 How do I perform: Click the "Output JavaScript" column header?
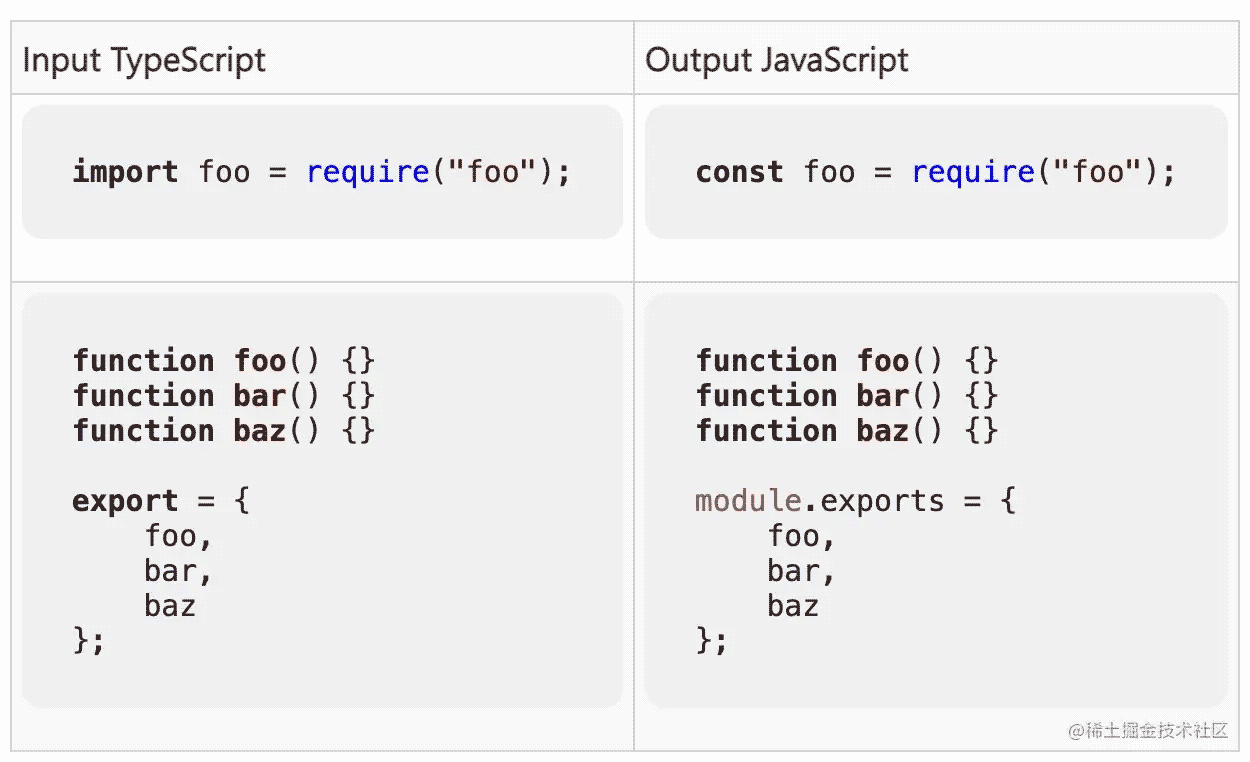(776, 60)
